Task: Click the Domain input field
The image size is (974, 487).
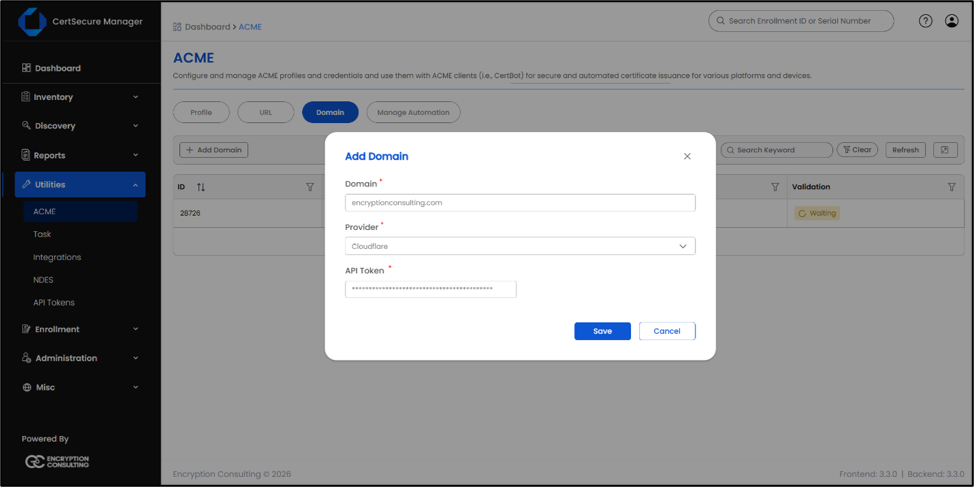Action: point(520,203)
